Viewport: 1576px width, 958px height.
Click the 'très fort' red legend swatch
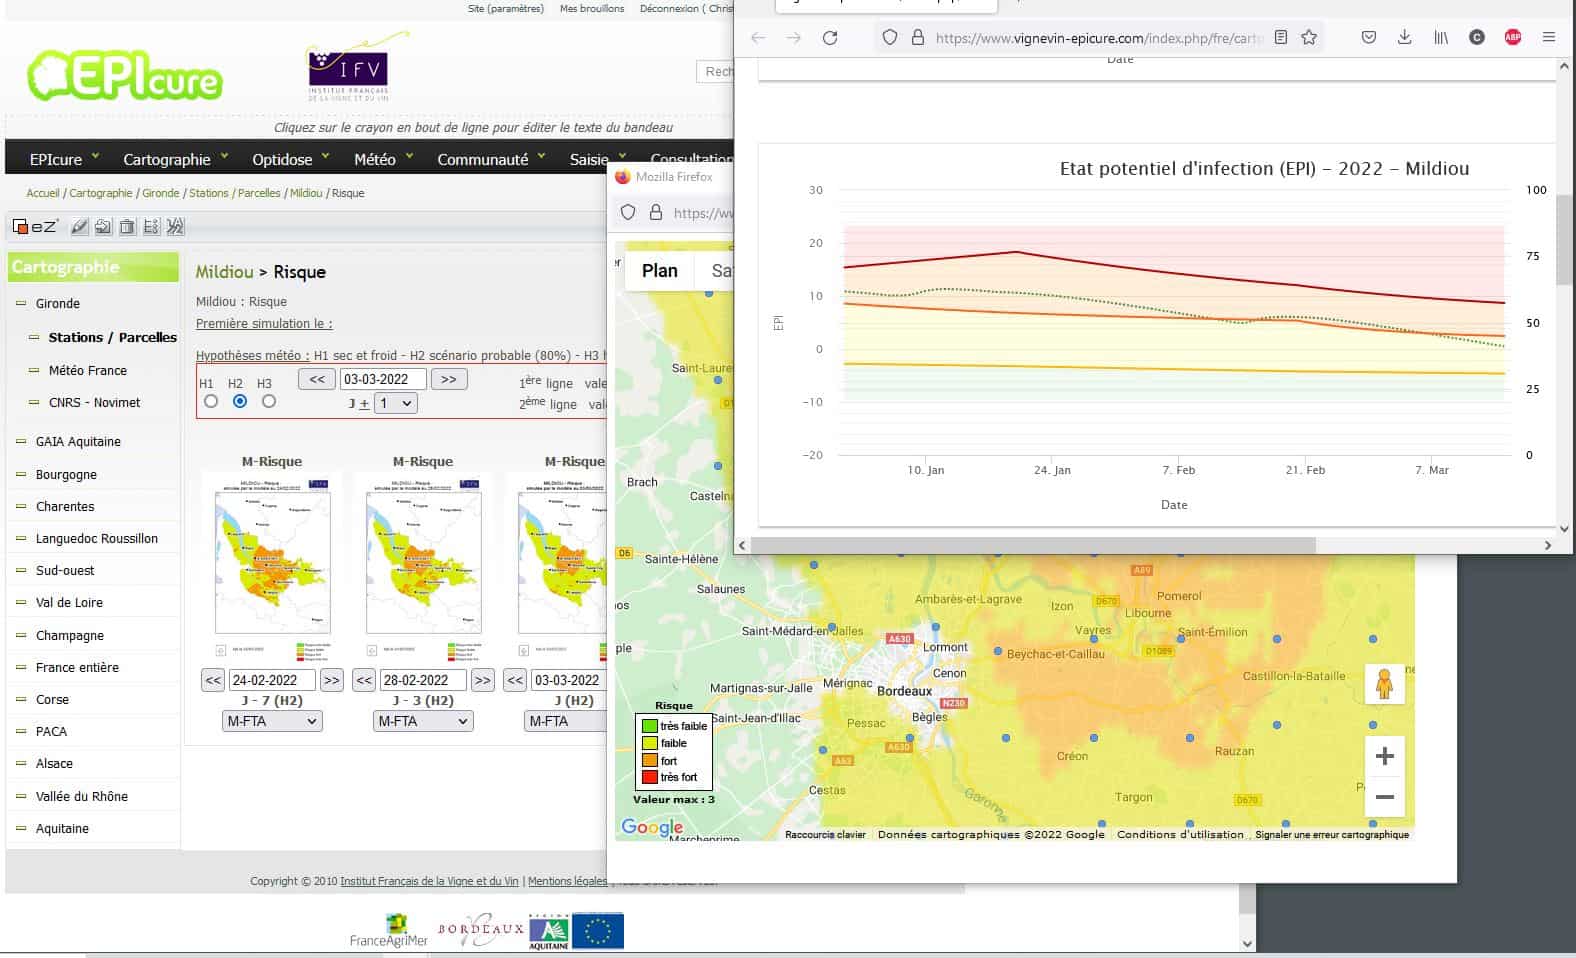click(650, 777)
